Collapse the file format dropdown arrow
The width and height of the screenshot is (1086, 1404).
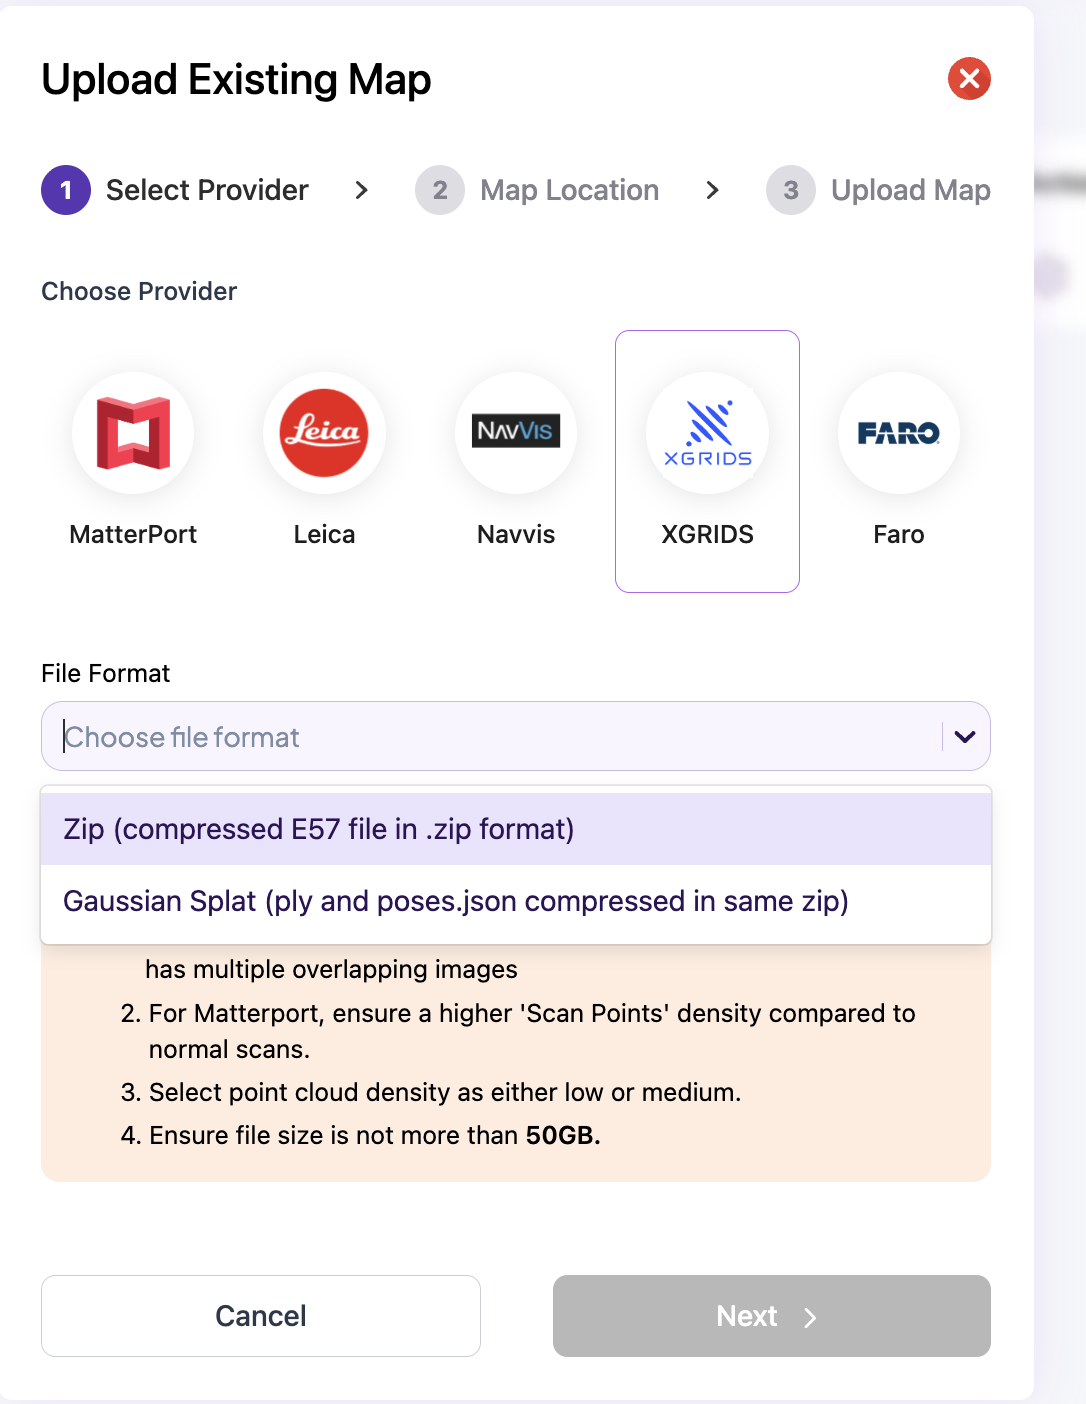coord(965,737)
